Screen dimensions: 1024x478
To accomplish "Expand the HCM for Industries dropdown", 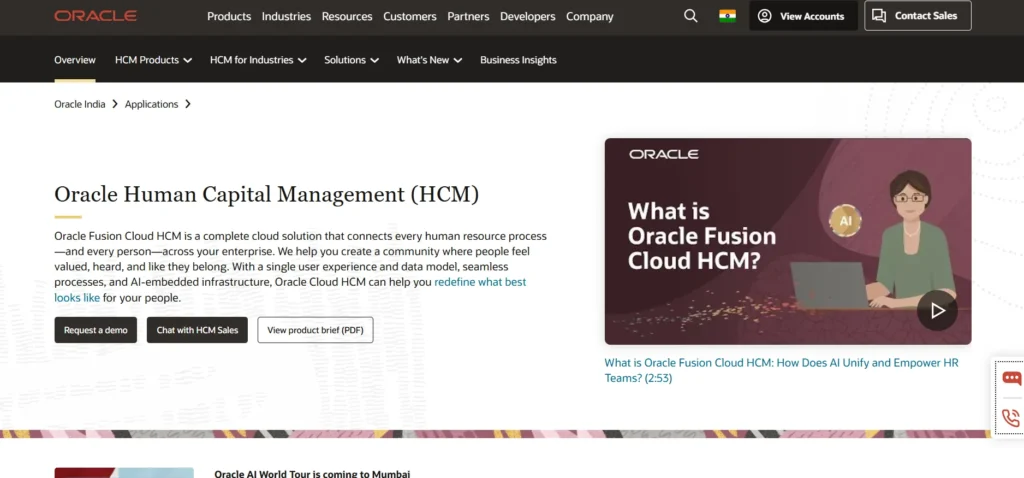I will click(x=258, y=60).
